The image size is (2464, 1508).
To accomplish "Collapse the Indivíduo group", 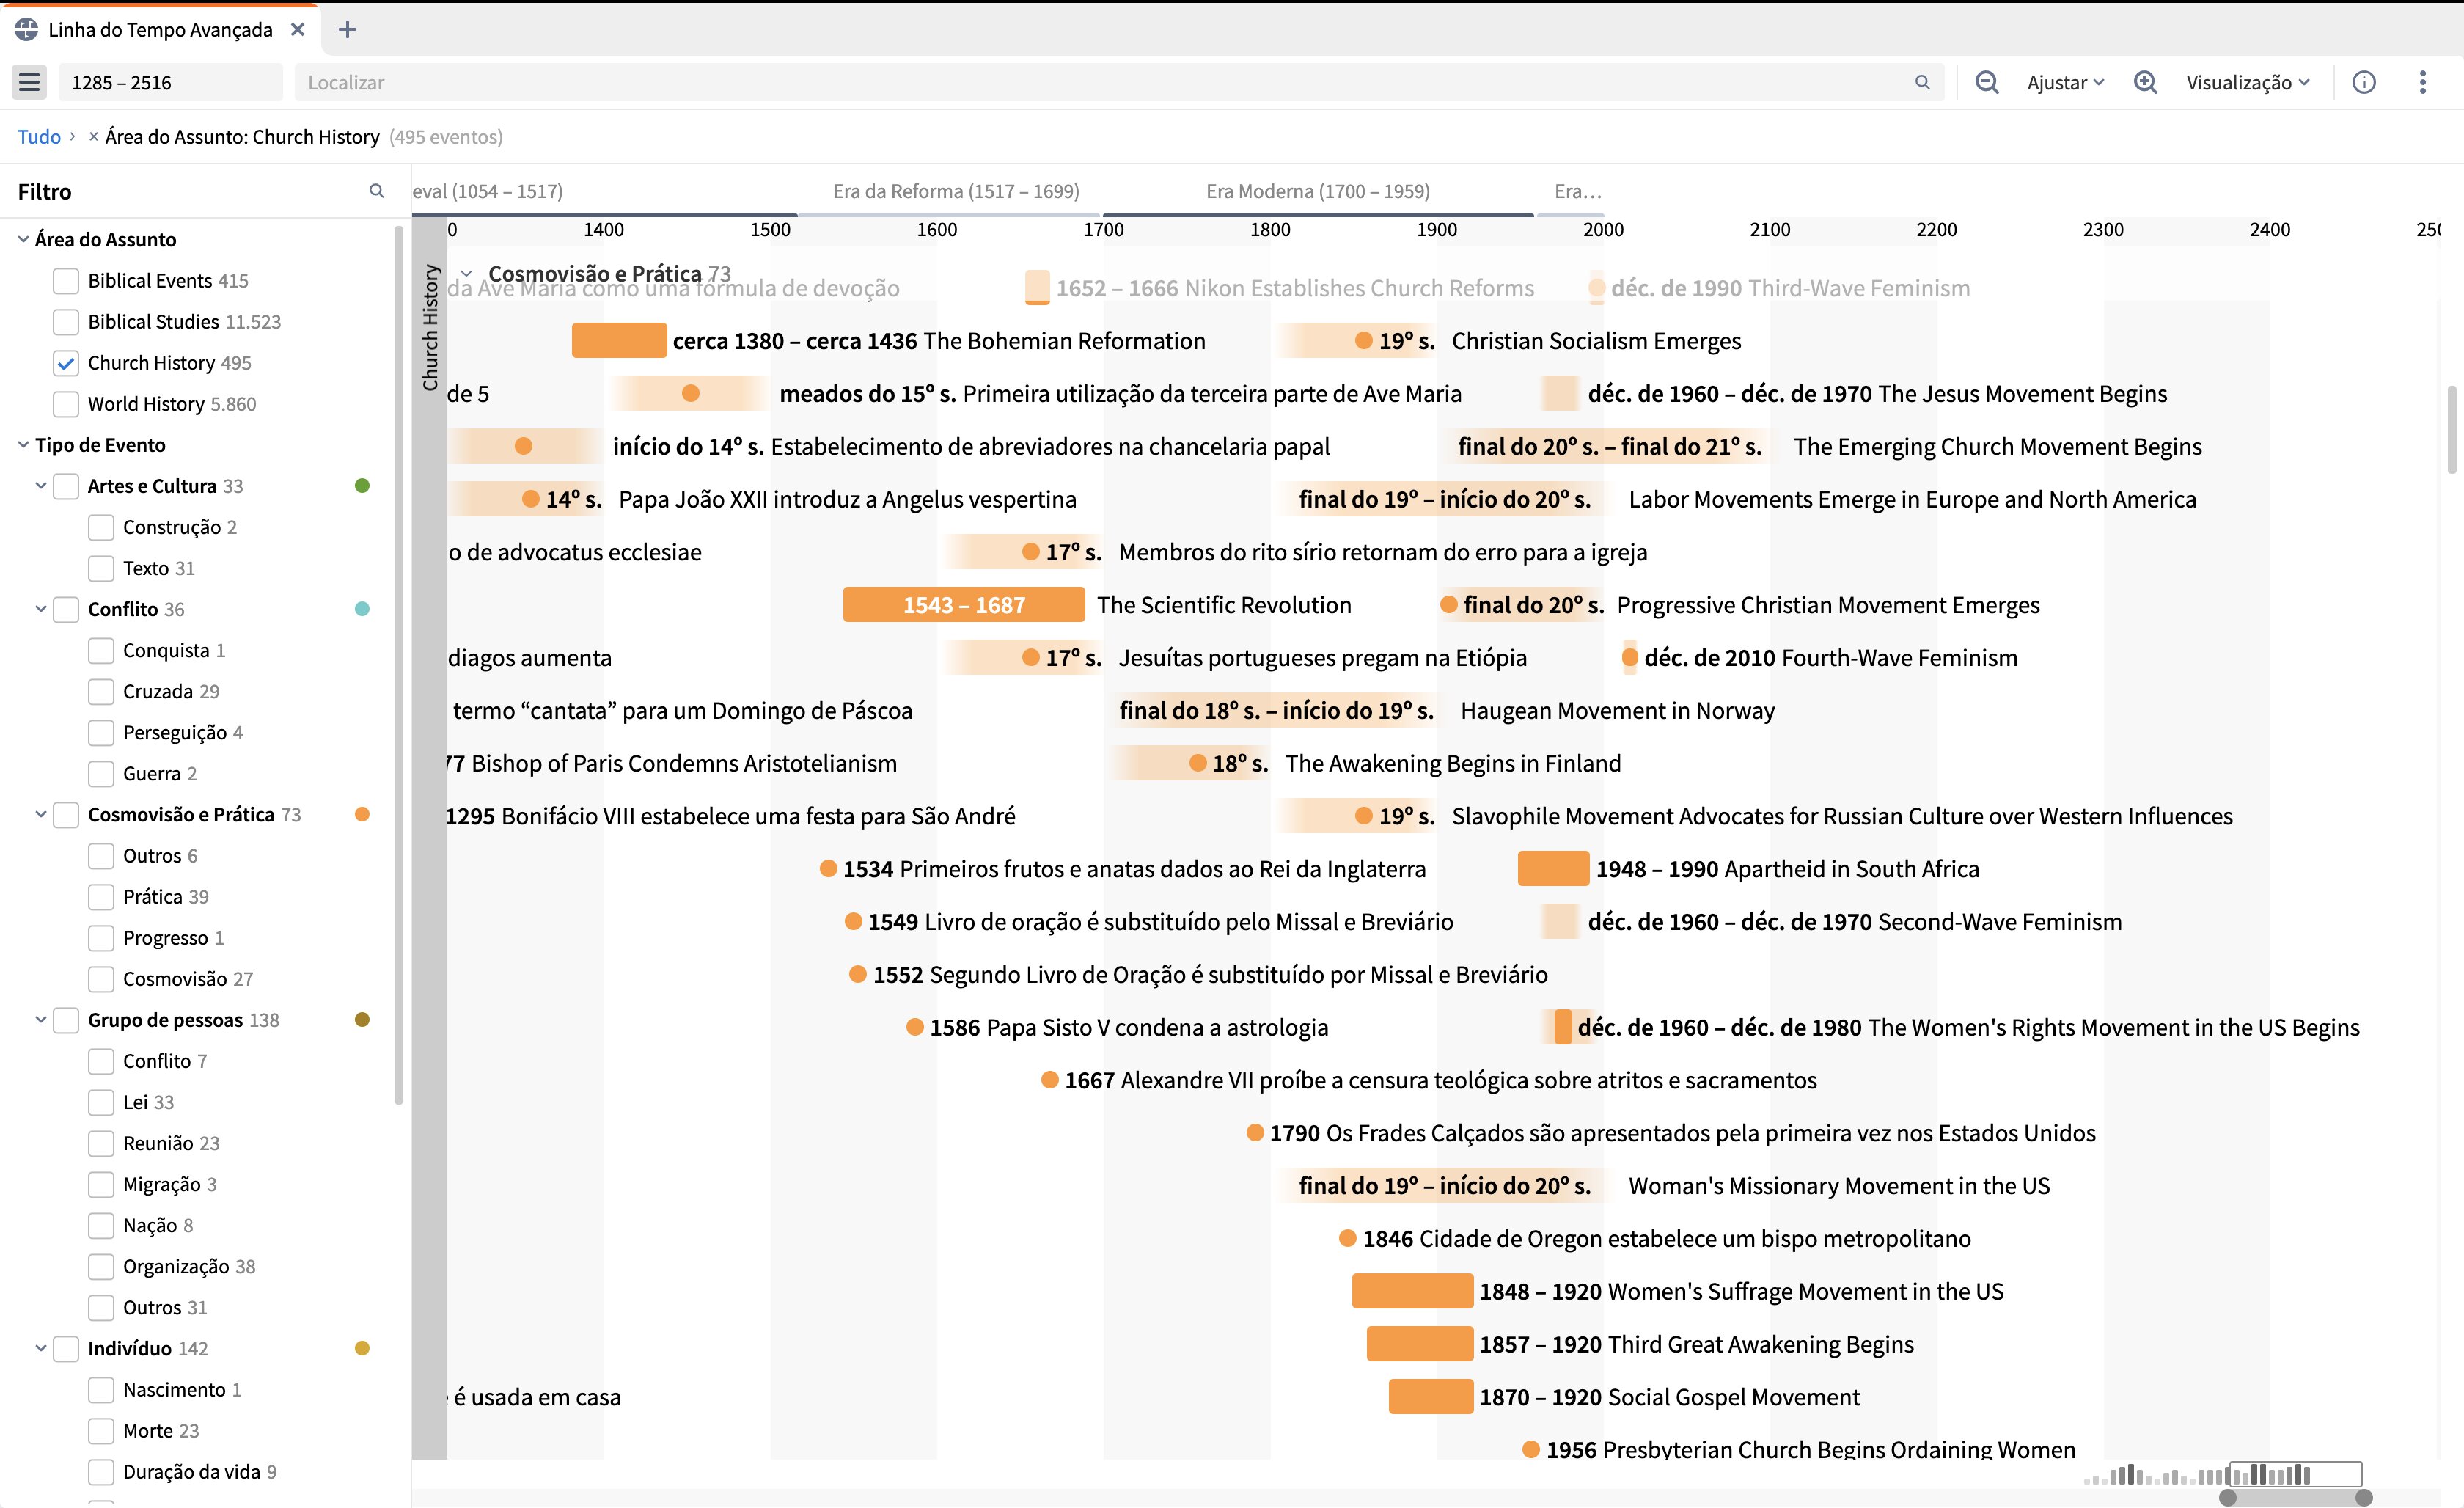I will [41, 1348].
